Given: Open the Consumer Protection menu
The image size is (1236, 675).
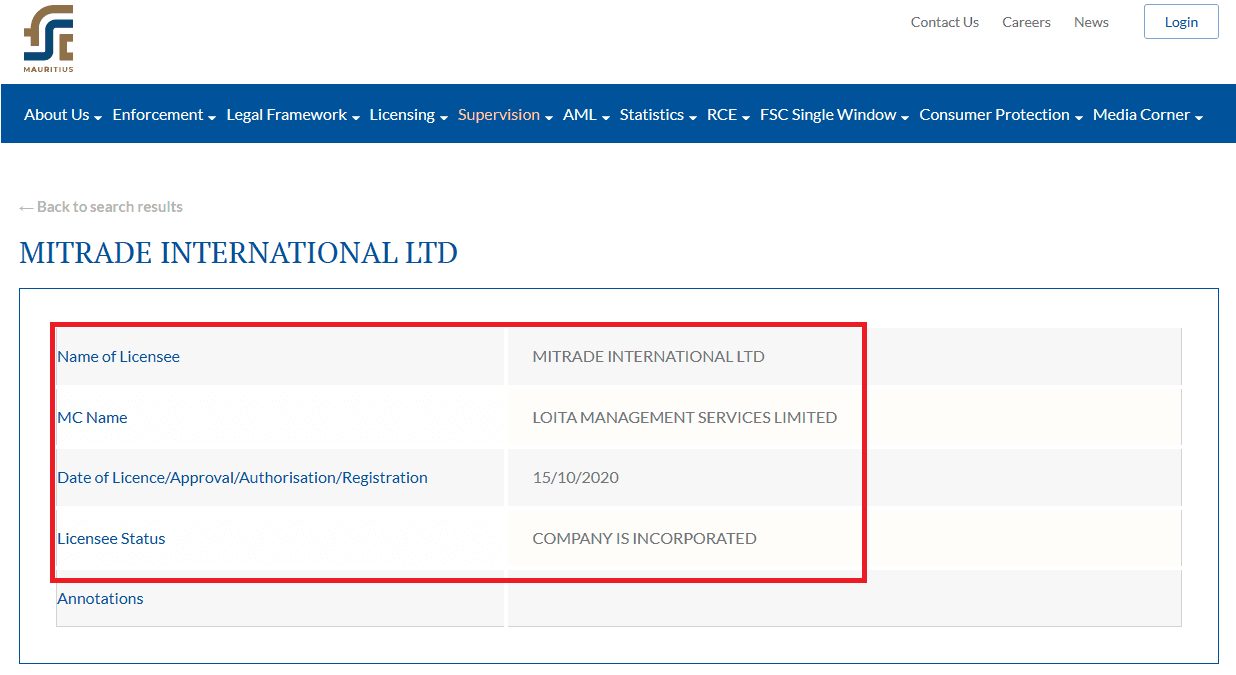Looking at the screenshot, I should pos(1001,115).
